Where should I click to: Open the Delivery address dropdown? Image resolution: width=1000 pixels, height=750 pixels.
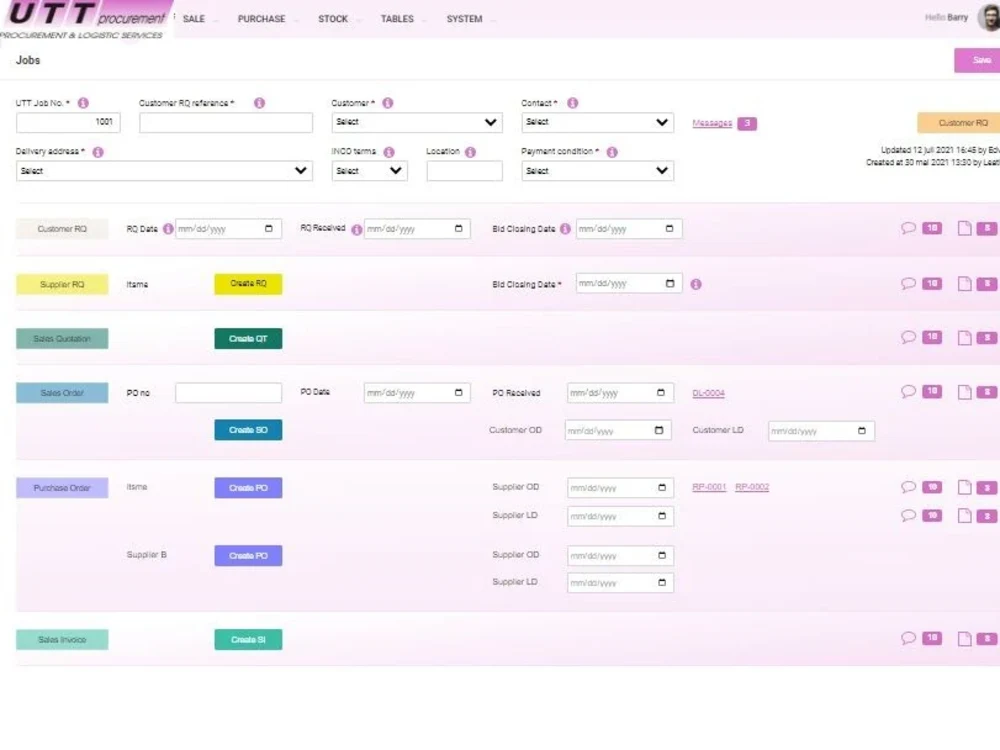click(164, 171)
